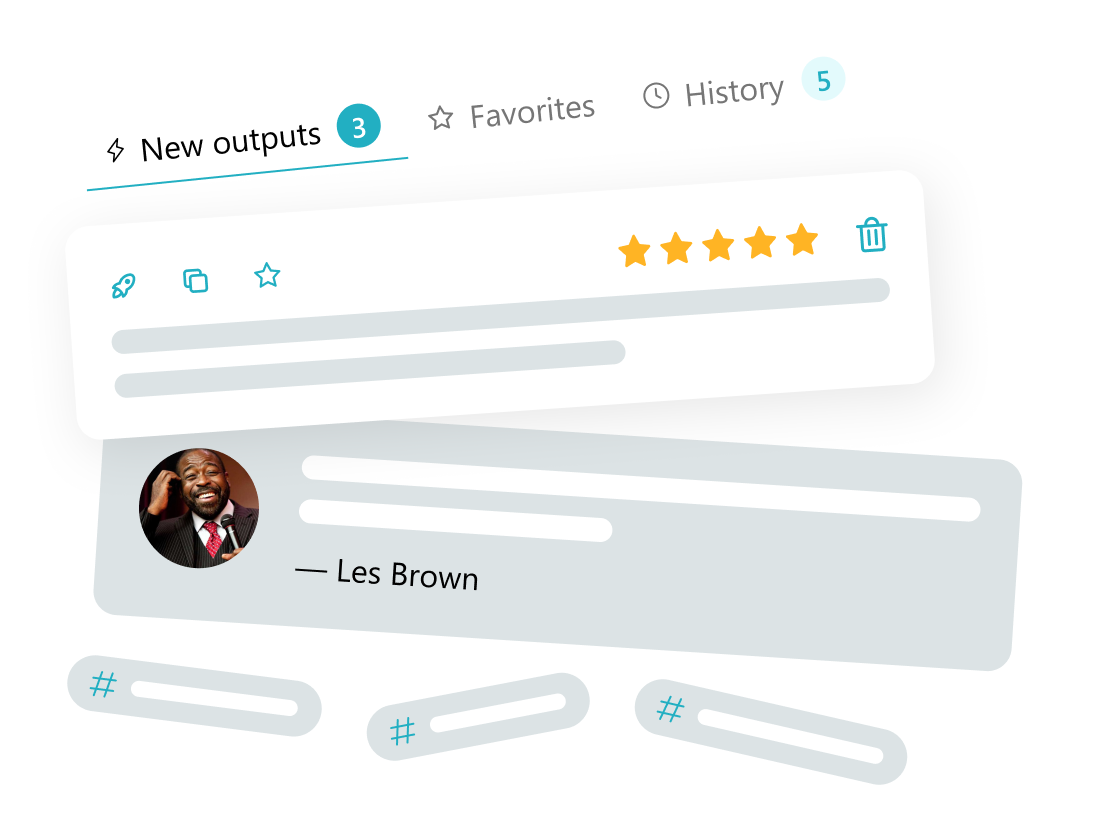Mark output as favorite with the outline star
Image resolution: width=1098 pixels, height=820 pixels.
(x=267, y=275)
